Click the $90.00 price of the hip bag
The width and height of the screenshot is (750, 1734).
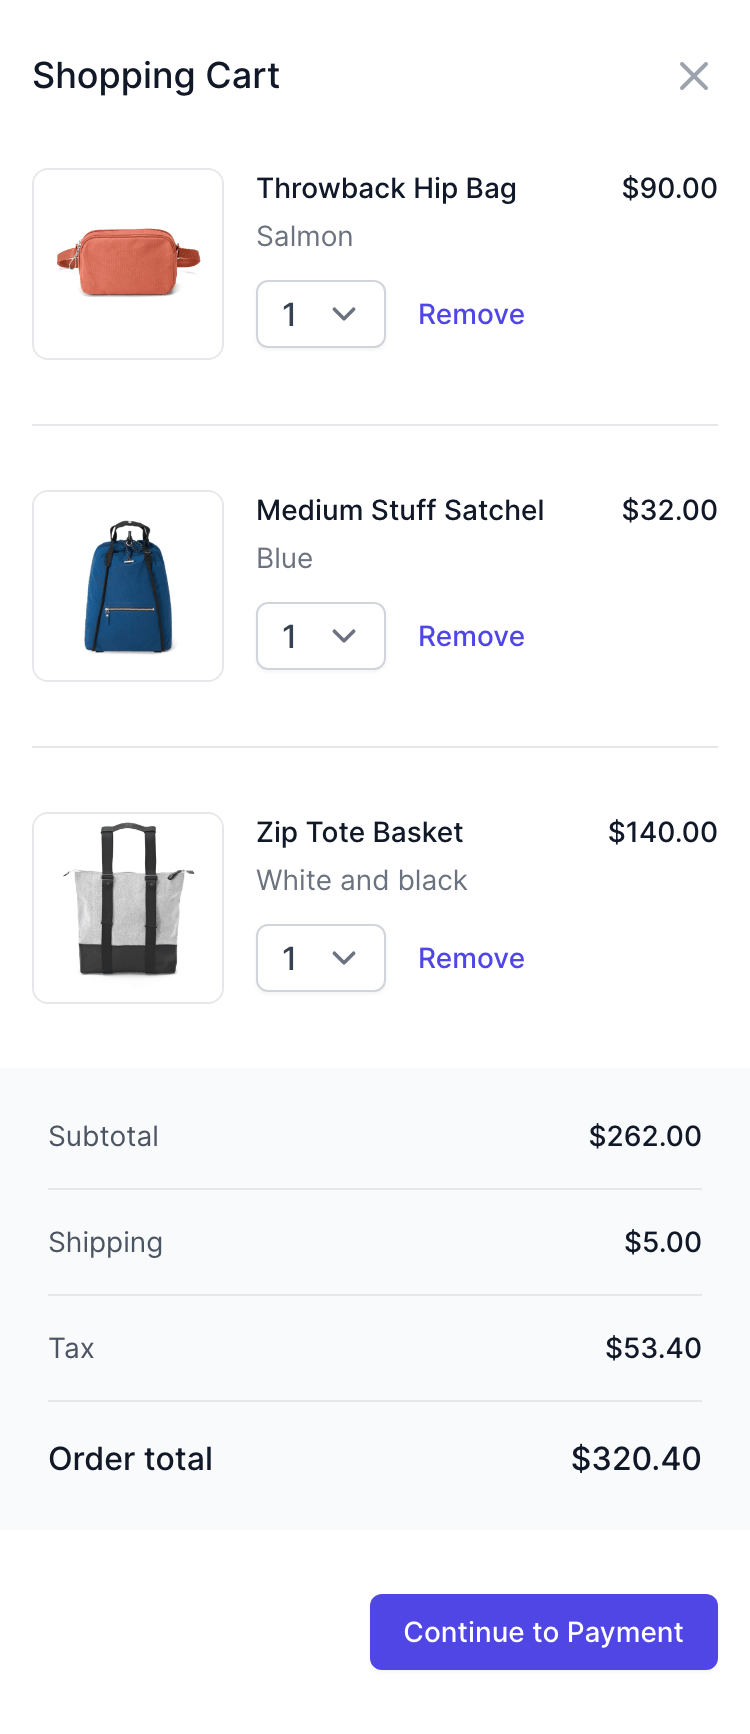669,188
